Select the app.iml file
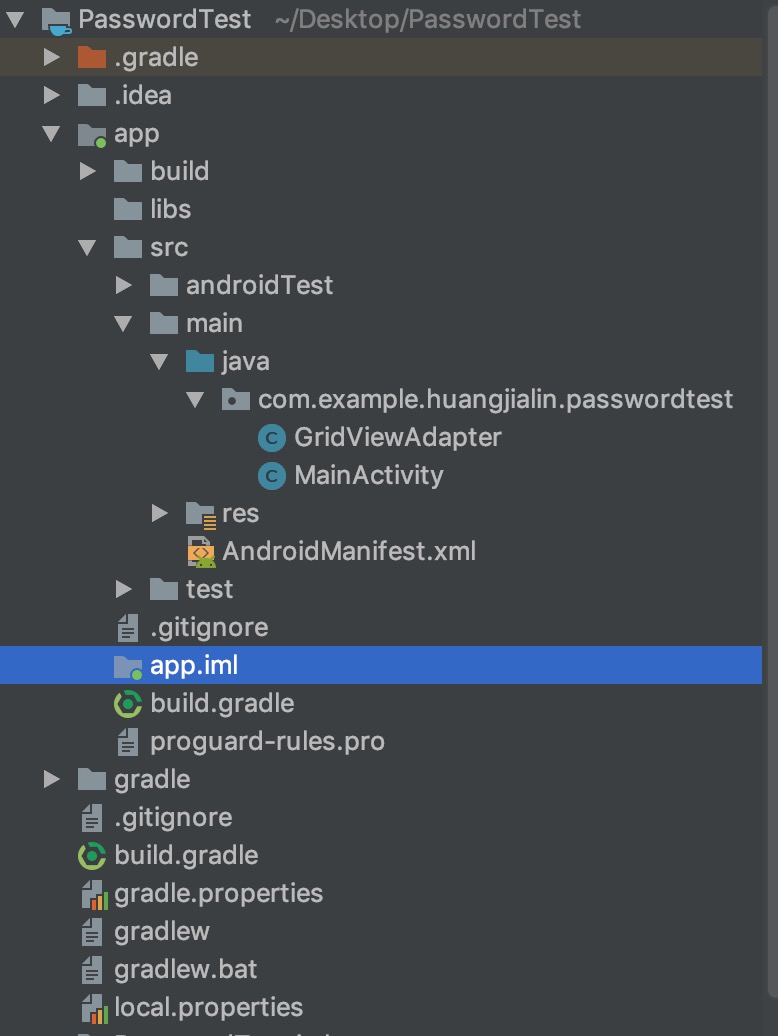Image resolution: width=778 pixels, height=1036 pixels. tap(194, 666)
